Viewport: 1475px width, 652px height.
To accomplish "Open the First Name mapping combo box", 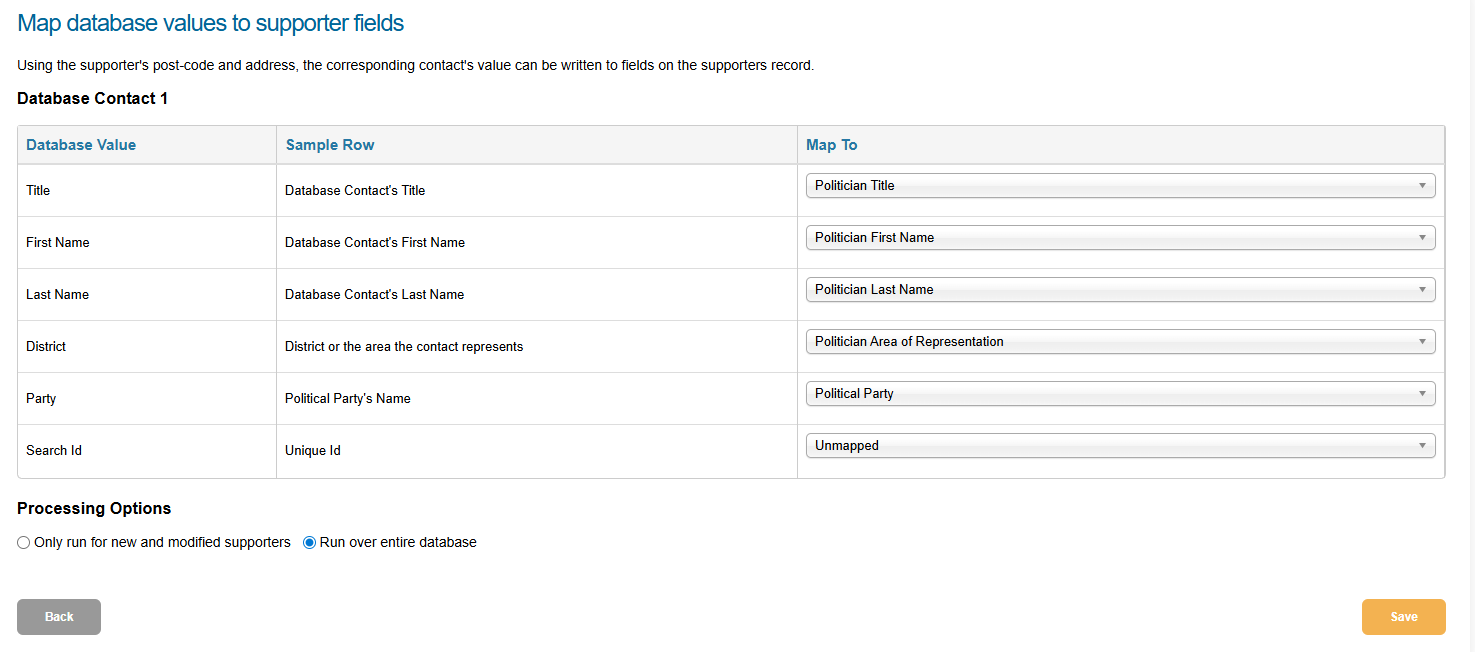I will pos(1100,237).
